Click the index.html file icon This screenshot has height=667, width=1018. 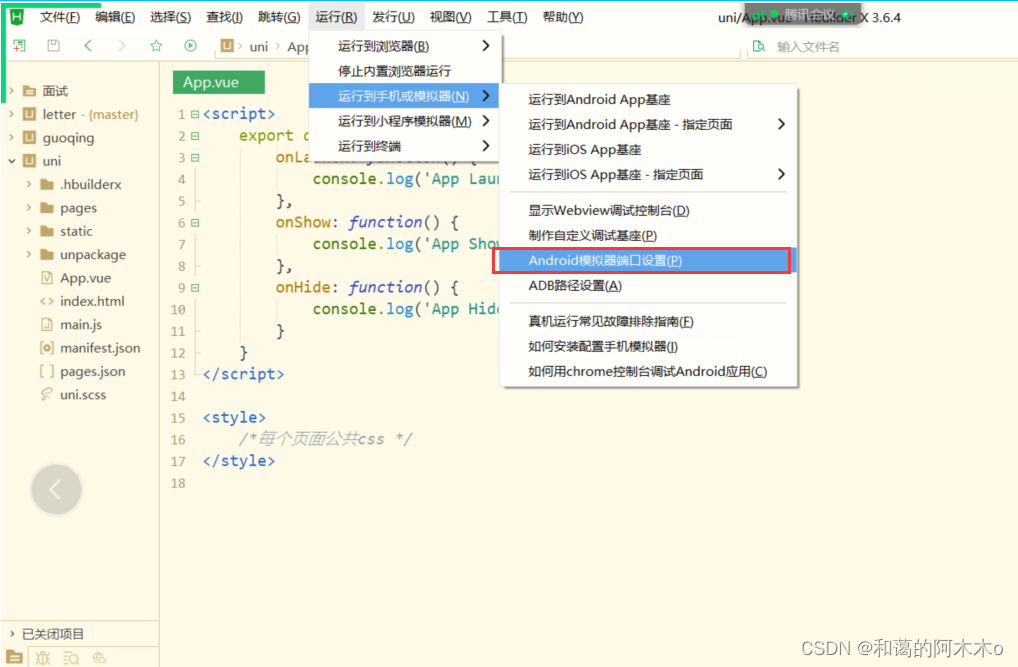pos(47,301)
